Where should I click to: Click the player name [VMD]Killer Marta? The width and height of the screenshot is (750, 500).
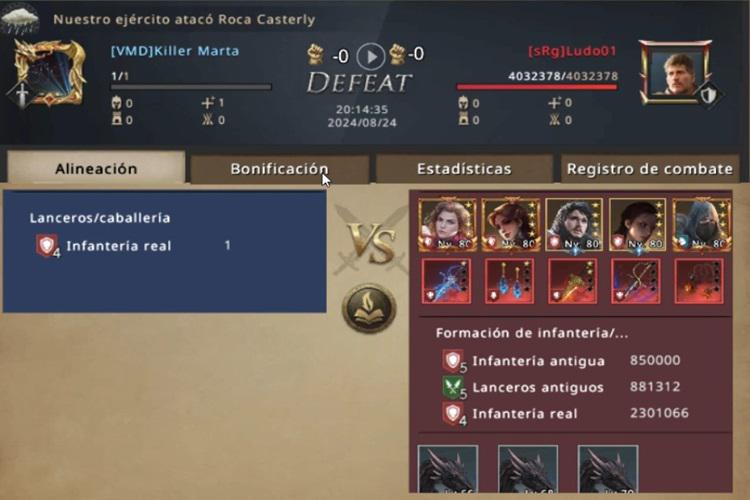point(175,51)
